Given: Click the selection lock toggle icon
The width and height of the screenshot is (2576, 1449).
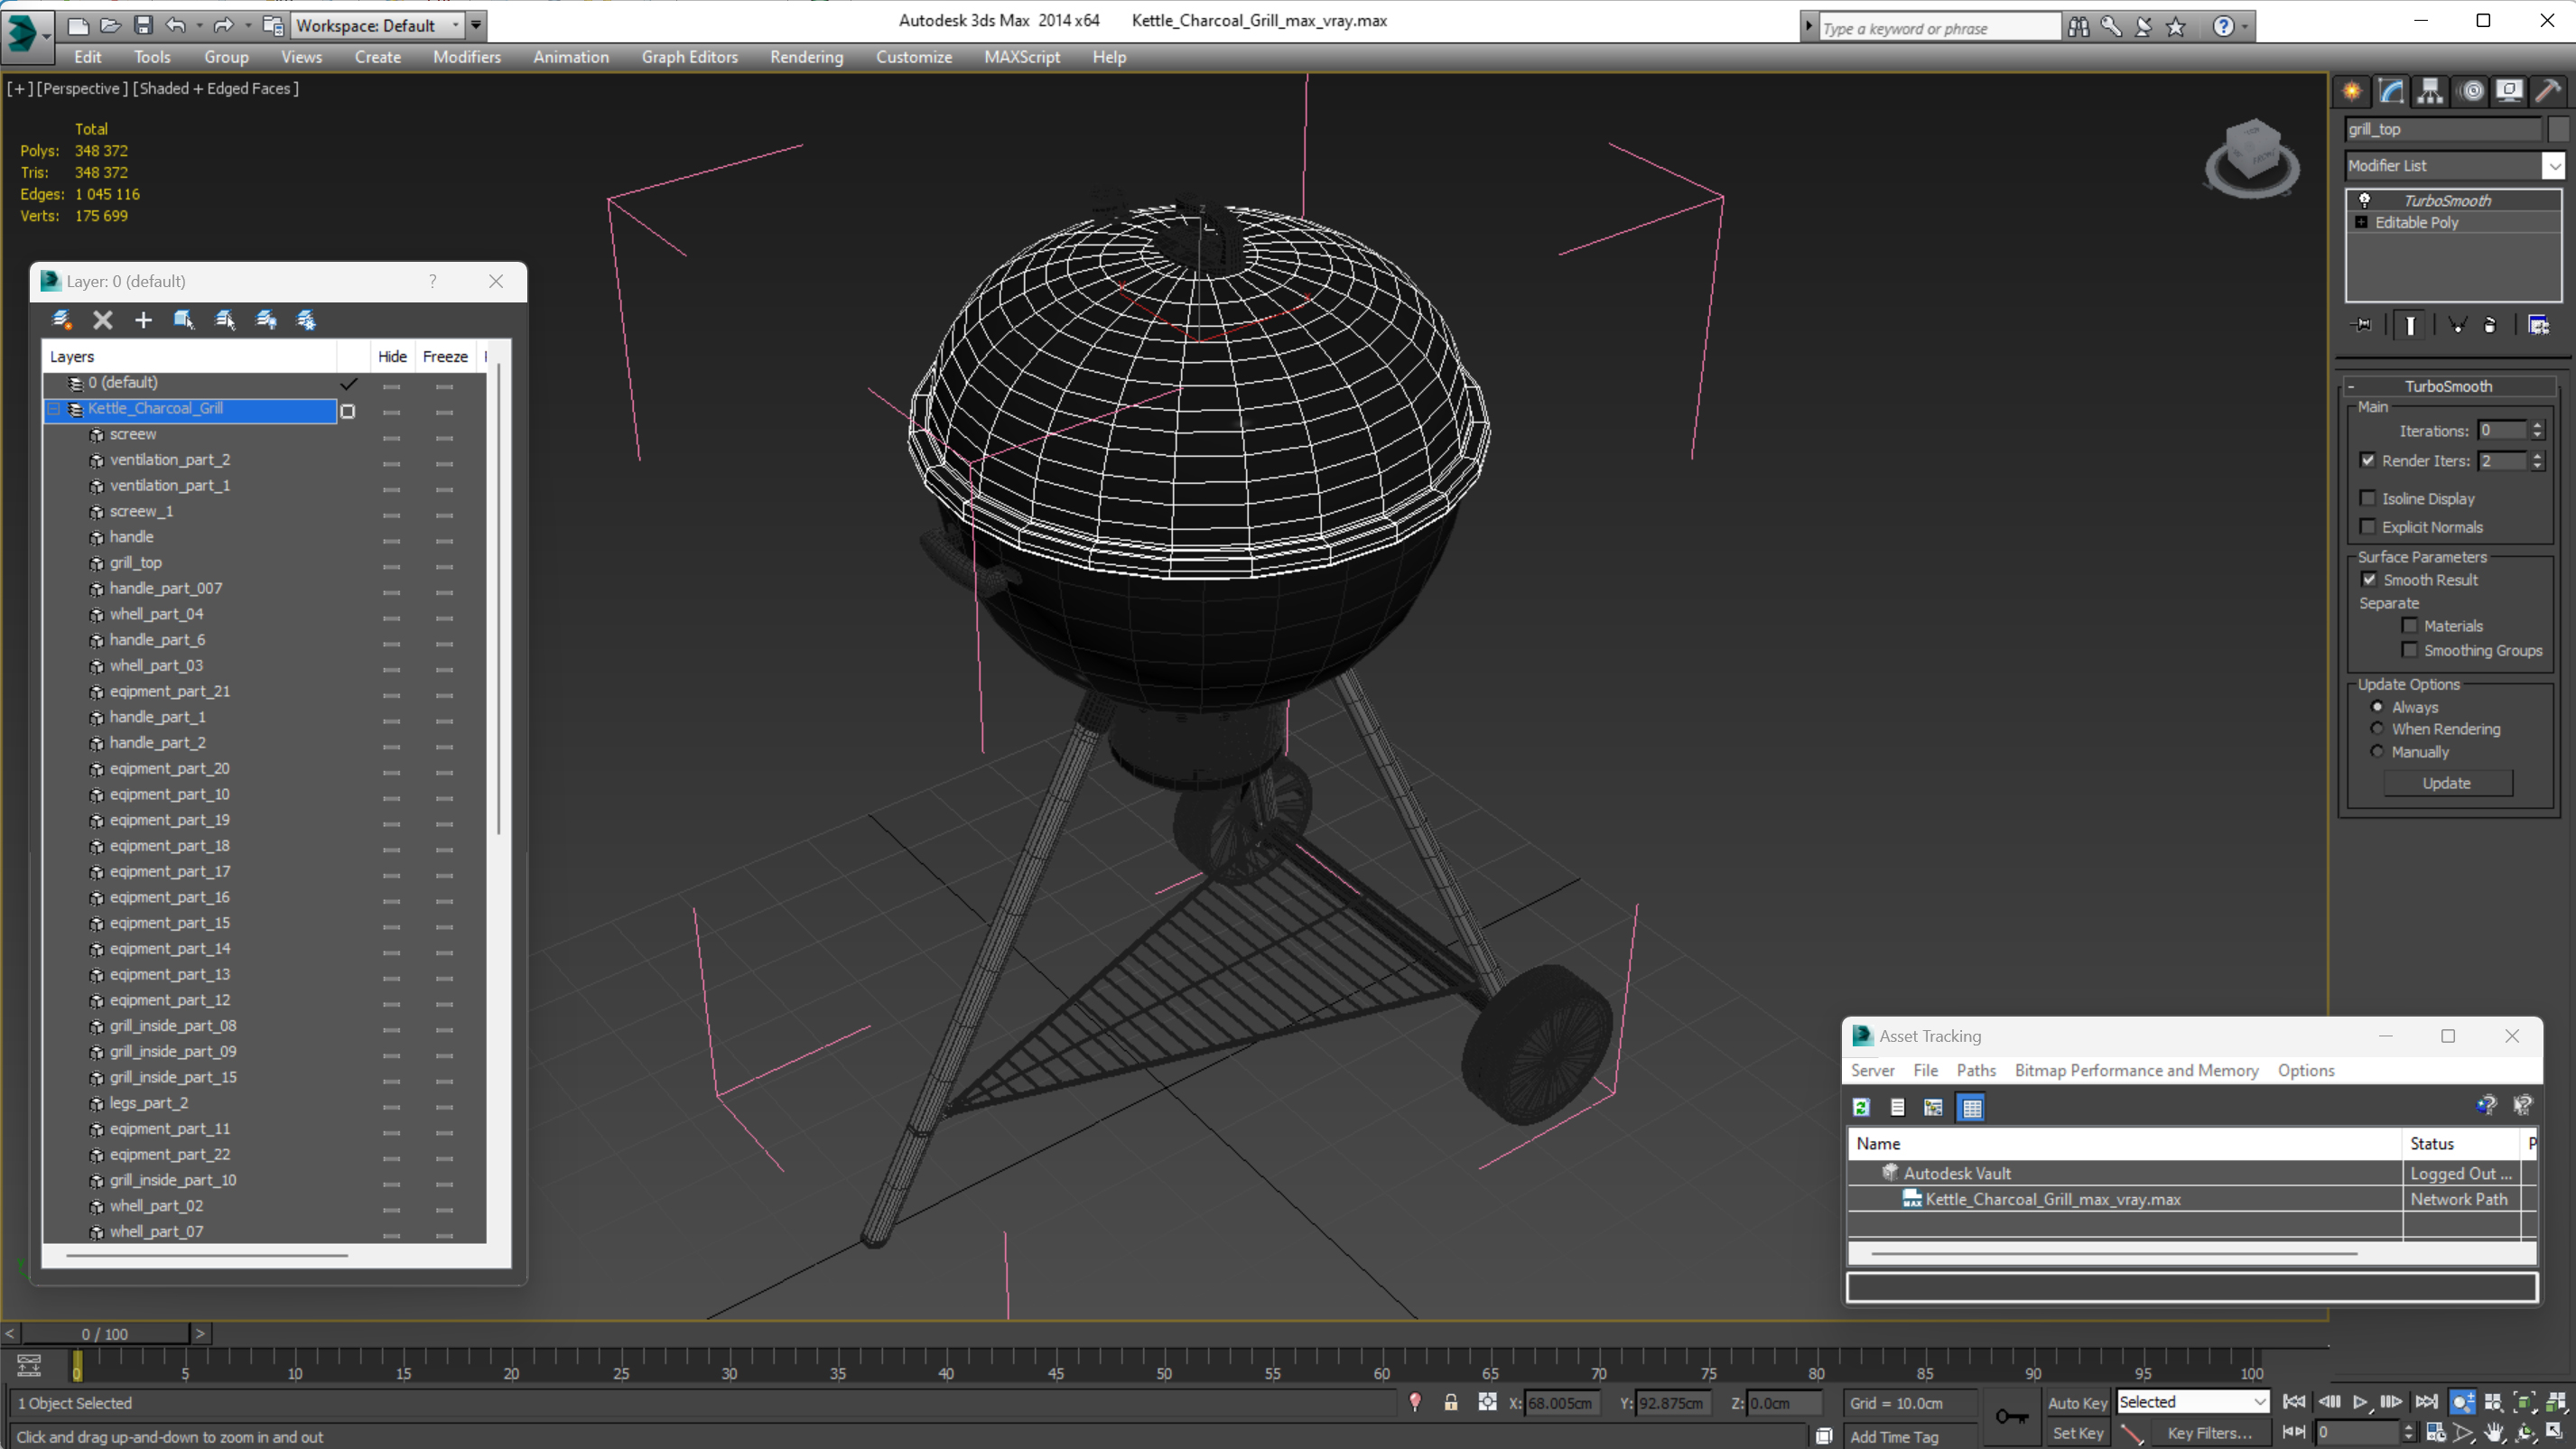Looking at the screenshot, I should pos(1450,1402).
